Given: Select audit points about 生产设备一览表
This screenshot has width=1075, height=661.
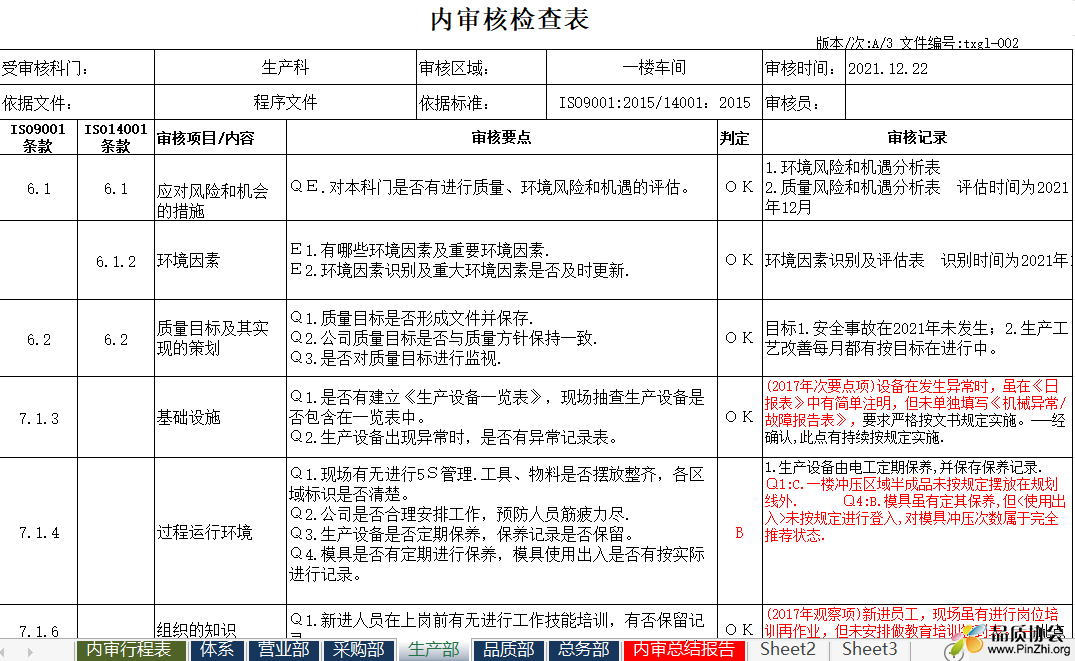Looking at the screenshot, I should coord(502,418).
